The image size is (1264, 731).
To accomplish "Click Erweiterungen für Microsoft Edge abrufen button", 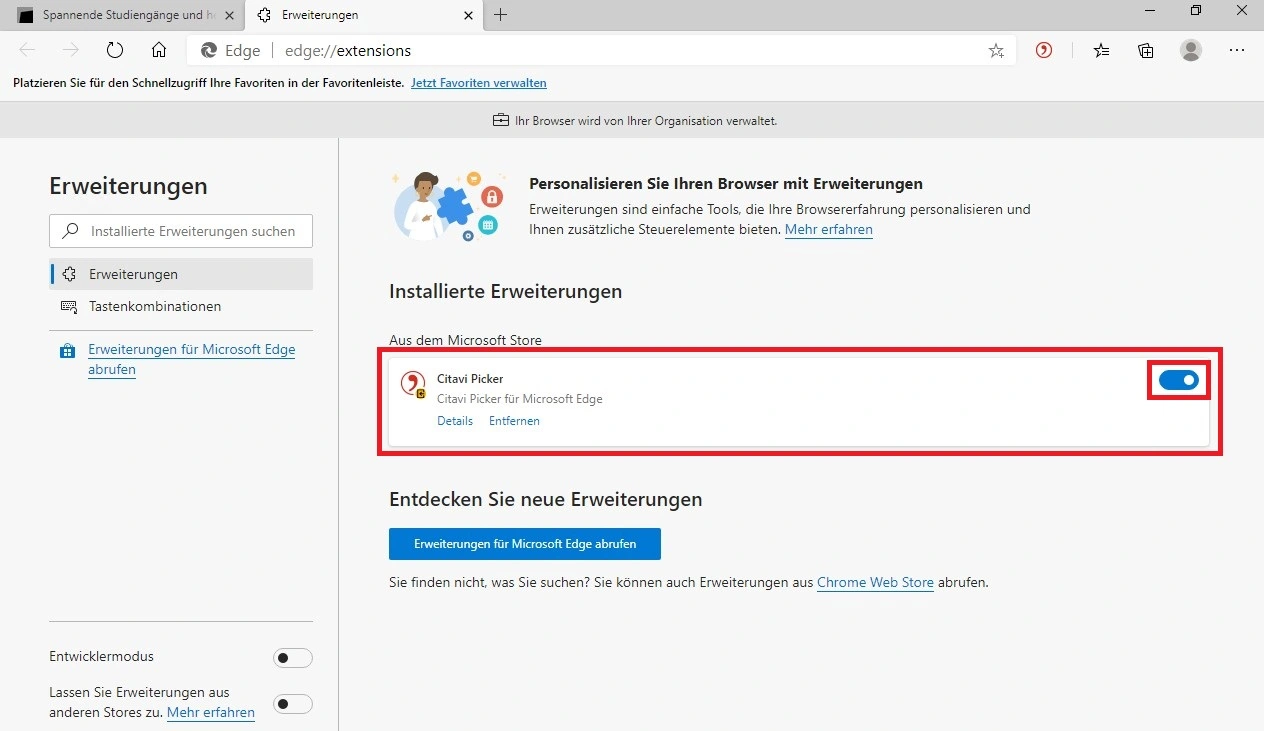I will pyautogui.click(x=525, y=544).
